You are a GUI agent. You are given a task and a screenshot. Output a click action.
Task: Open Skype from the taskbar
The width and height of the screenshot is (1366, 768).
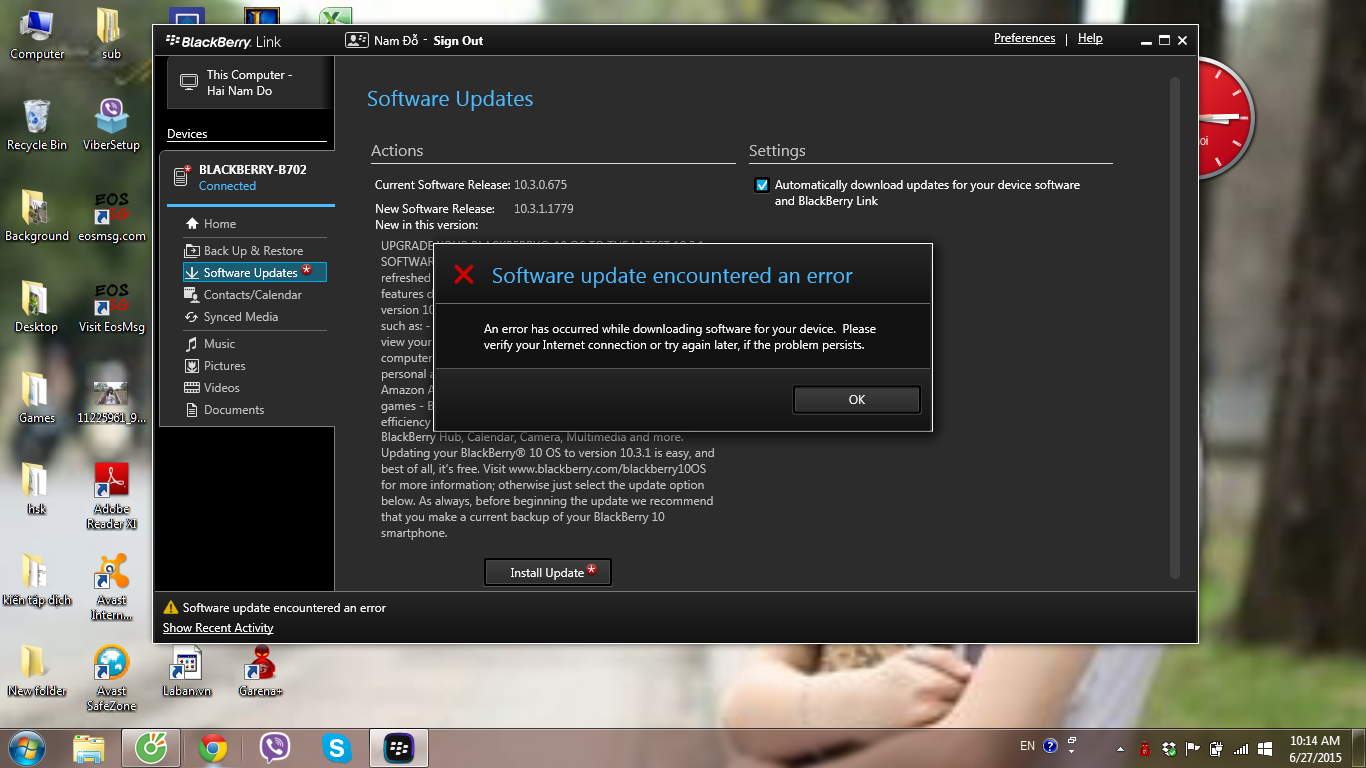tap(337, 748)
